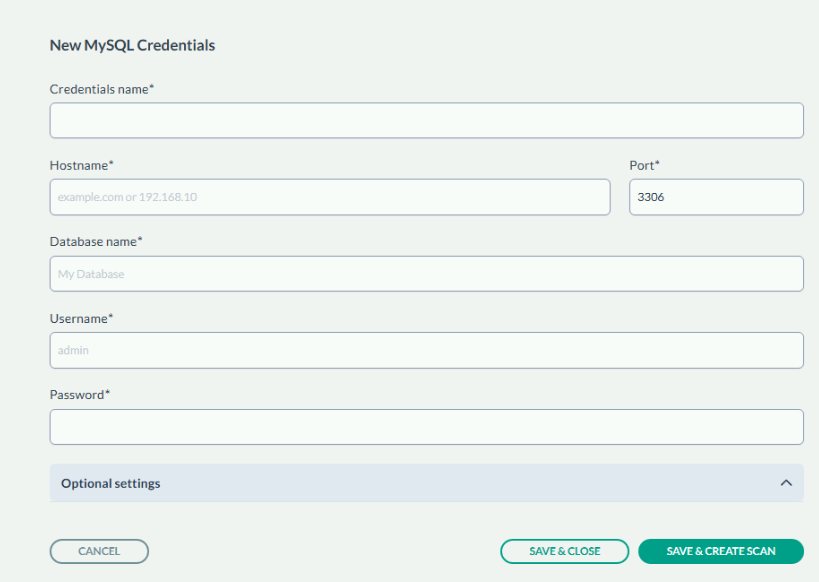Click the example.com placeholder in Hostname
Image resolution: width=819 pixels, height=582 pixels.
pyautogui.click(x=127, y=197)
